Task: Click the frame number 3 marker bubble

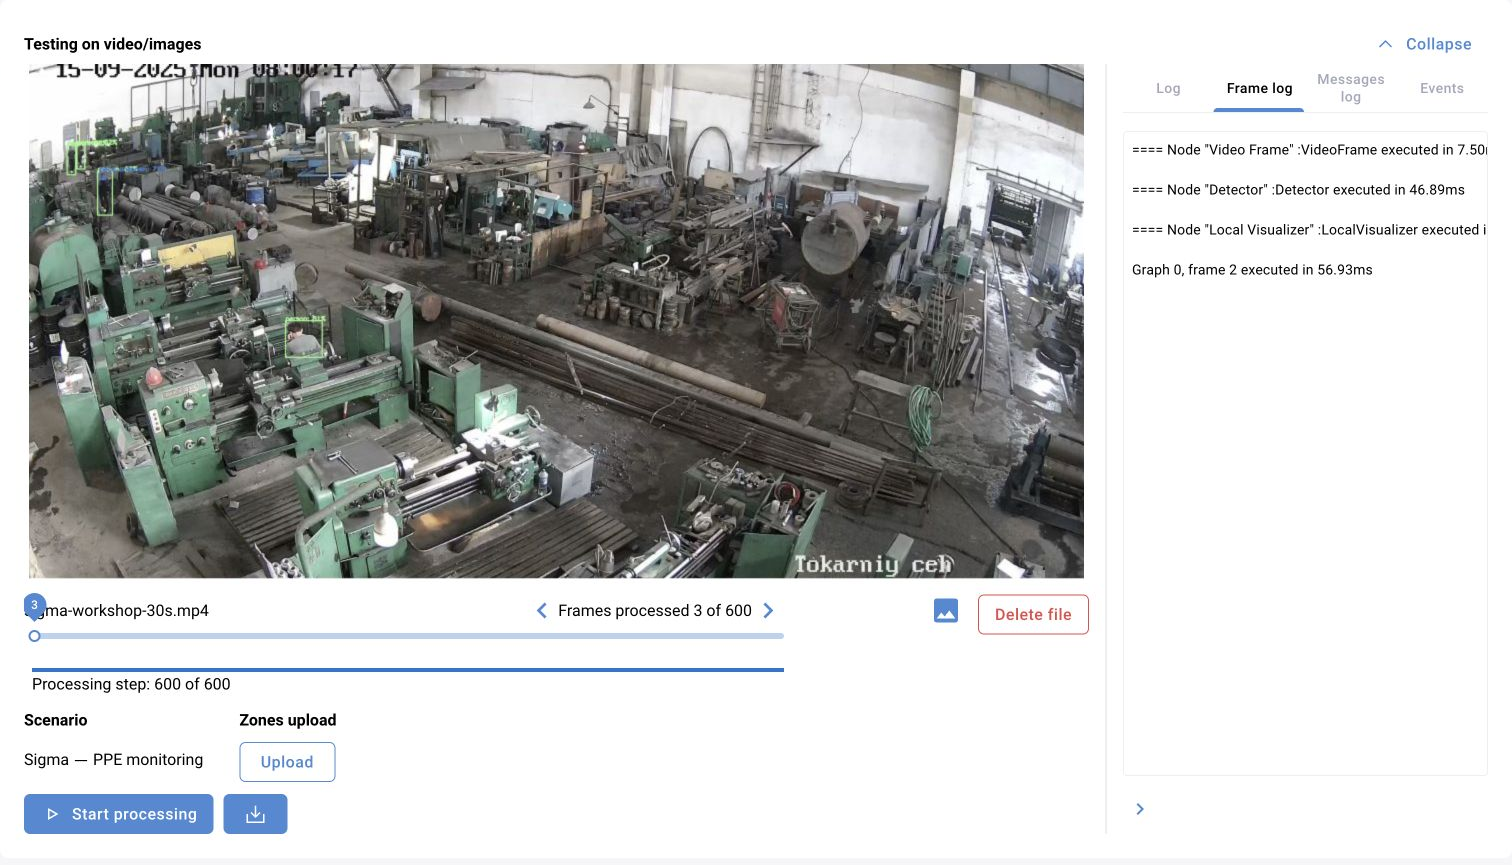Action: (x=34, y=605)
